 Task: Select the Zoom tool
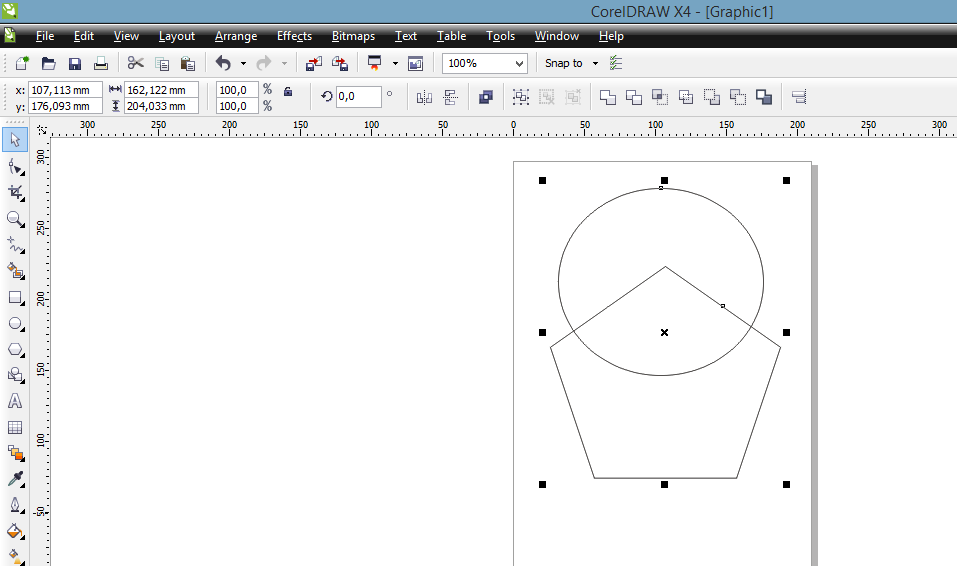tap(15, 219)
